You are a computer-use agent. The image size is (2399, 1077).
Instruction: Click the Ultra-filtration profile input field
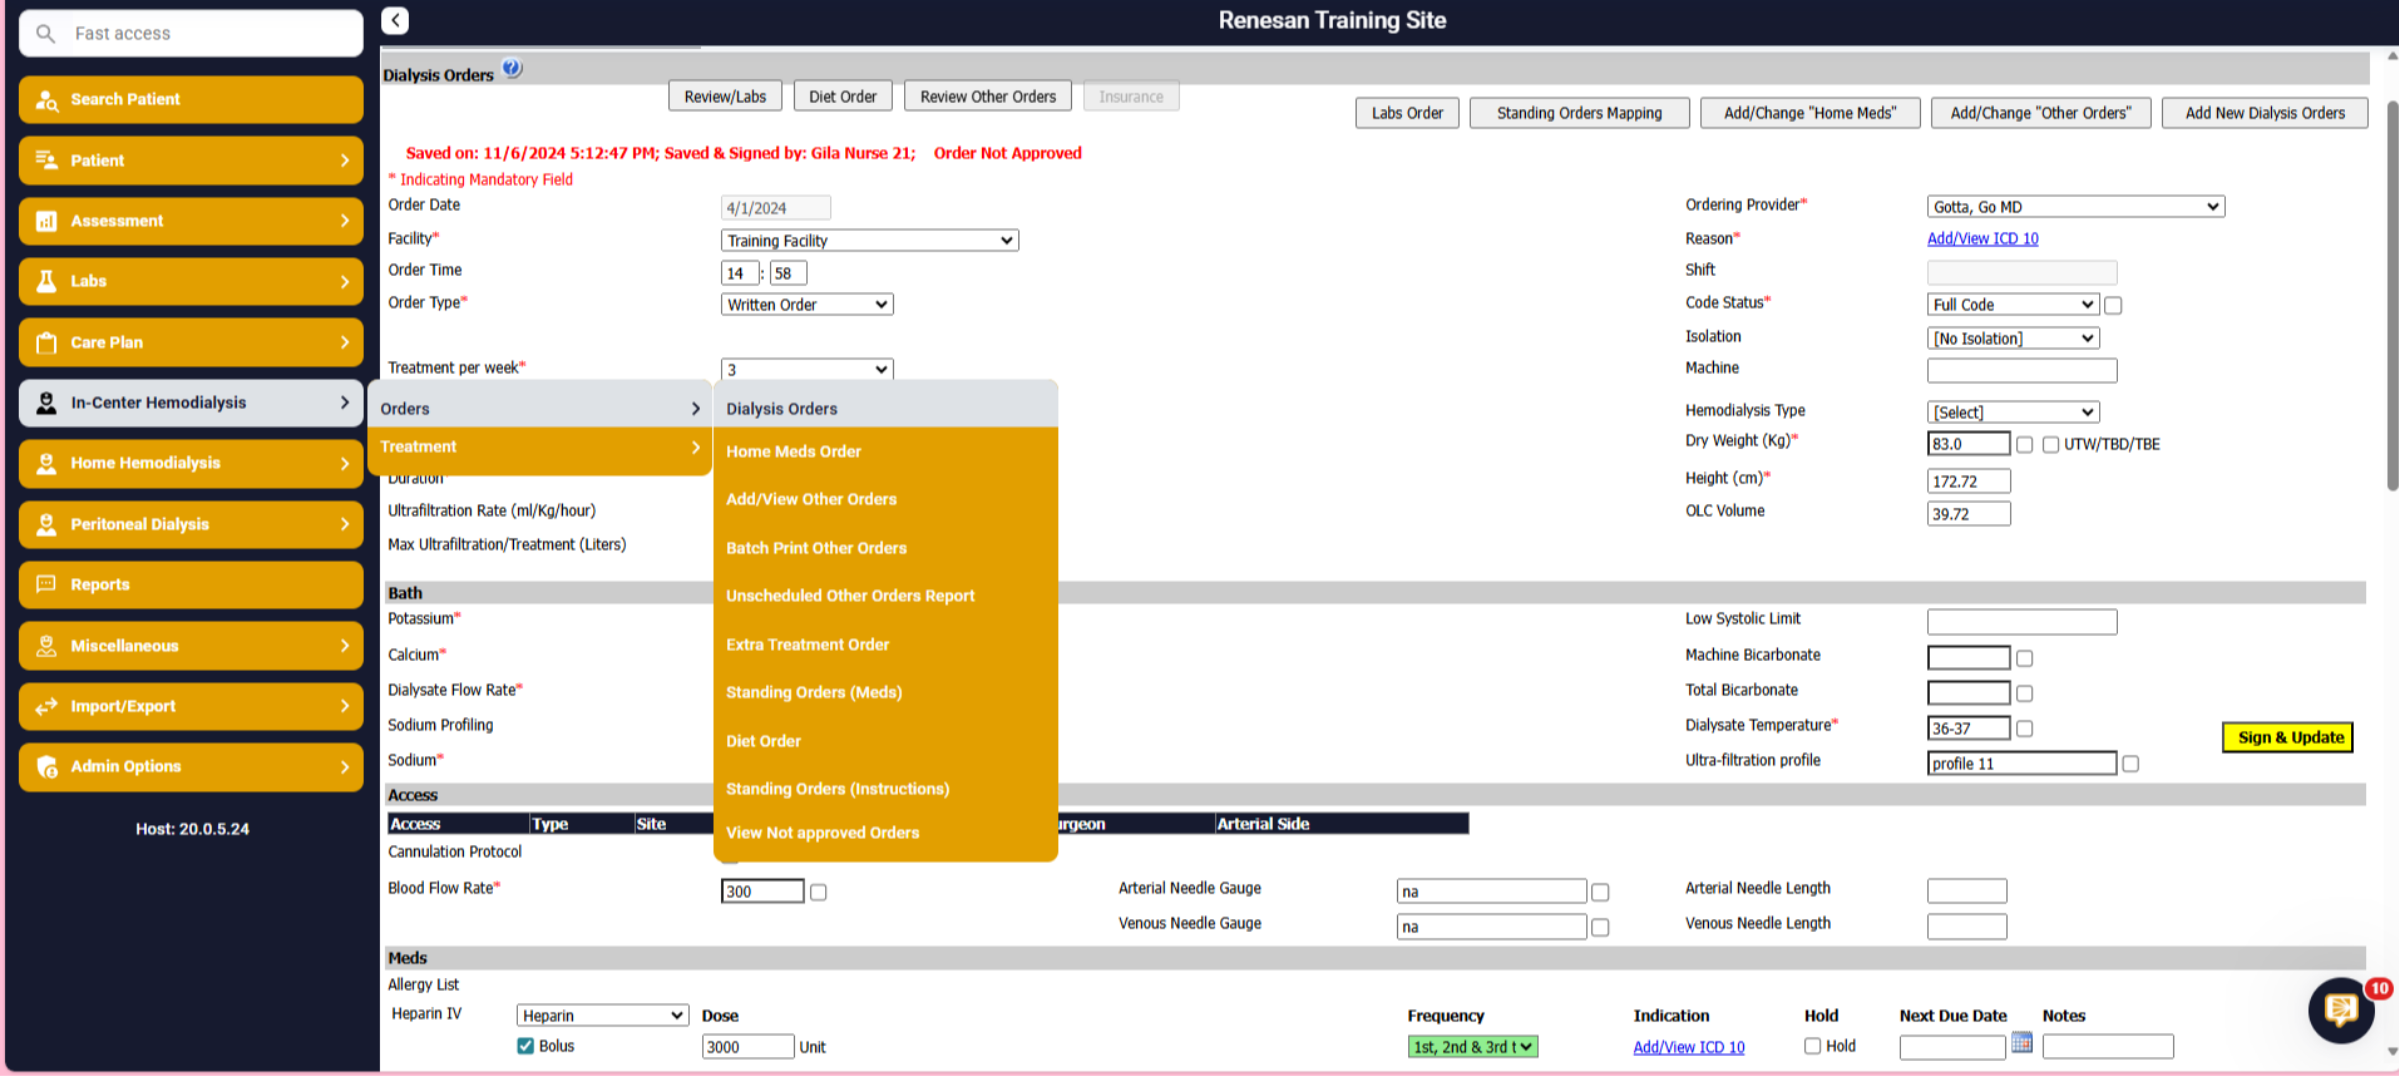(2021, 764)
